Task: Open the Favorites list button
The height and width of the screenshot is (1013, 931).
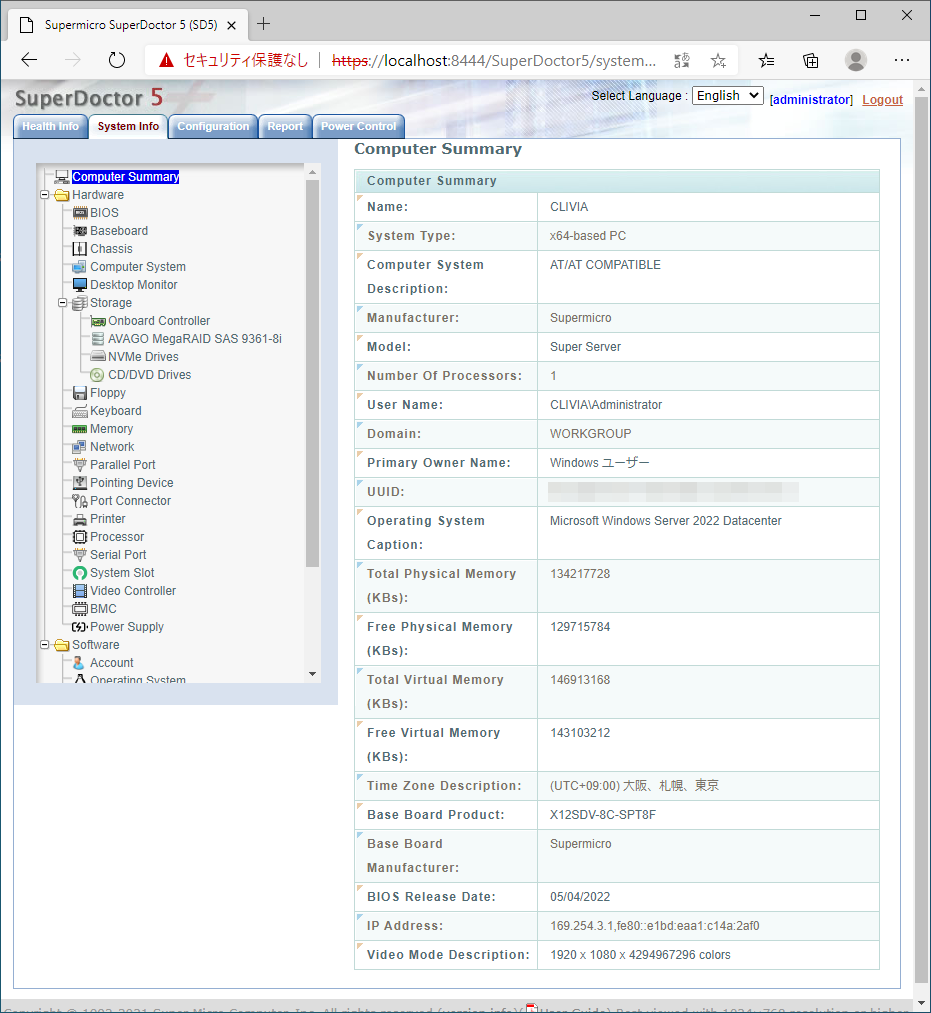Action: (x=766, y=61)
